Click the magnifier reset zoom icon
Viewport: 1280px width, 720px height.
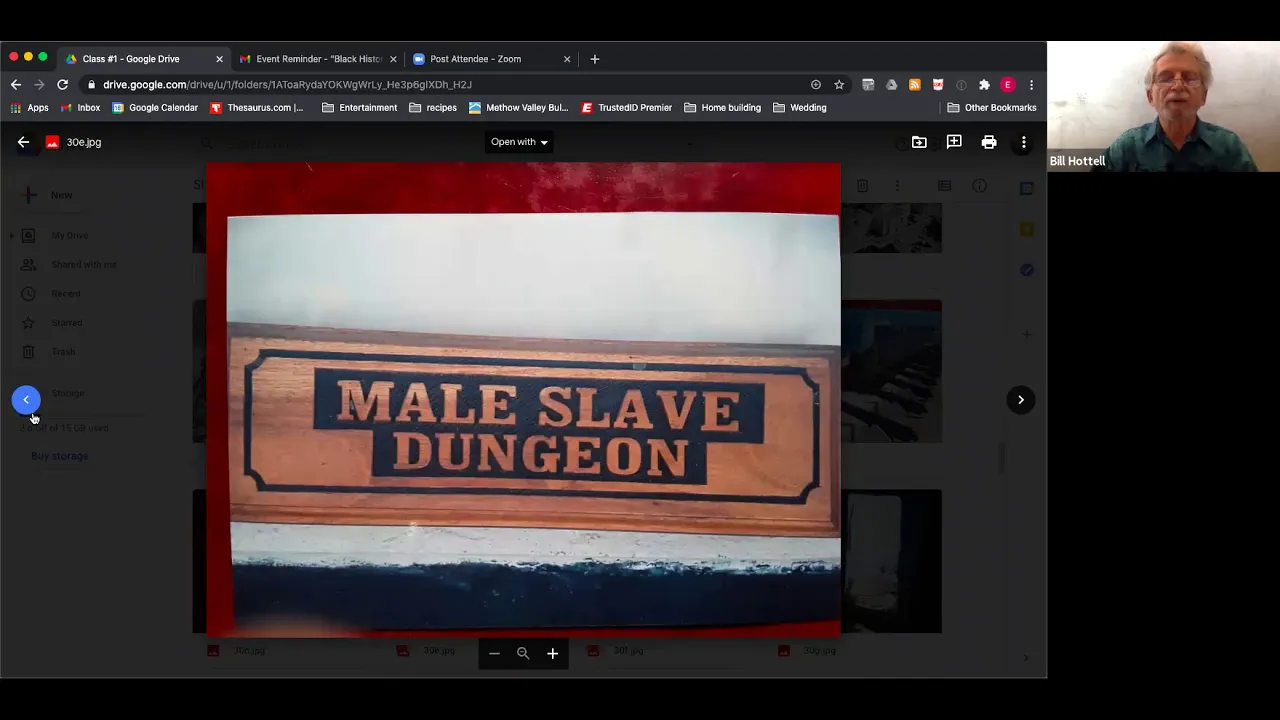(523, 653)
